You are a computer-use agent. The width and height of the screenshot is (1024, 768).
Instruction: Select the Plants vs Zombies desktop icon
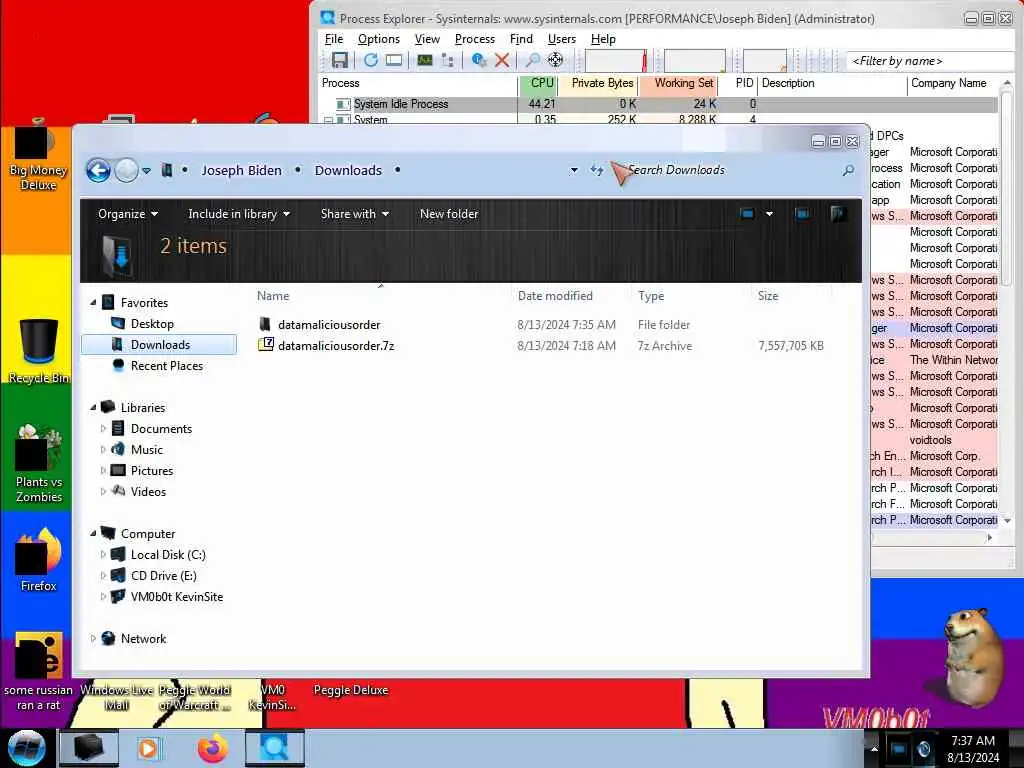coord(39,464)
